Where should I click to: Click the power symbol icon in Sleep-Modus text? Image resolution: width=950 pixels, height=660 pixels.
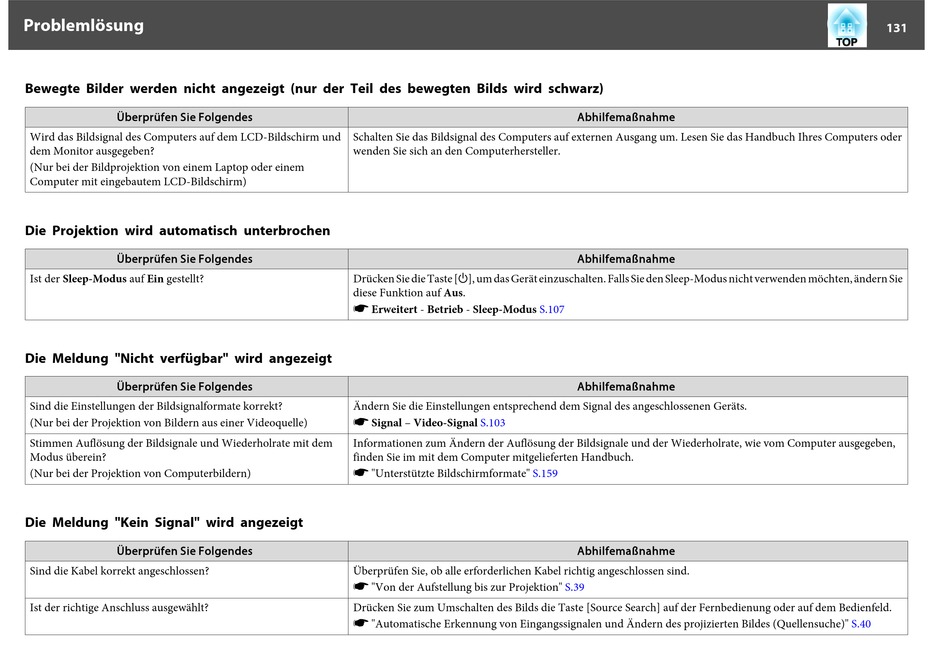pos(463,279)
